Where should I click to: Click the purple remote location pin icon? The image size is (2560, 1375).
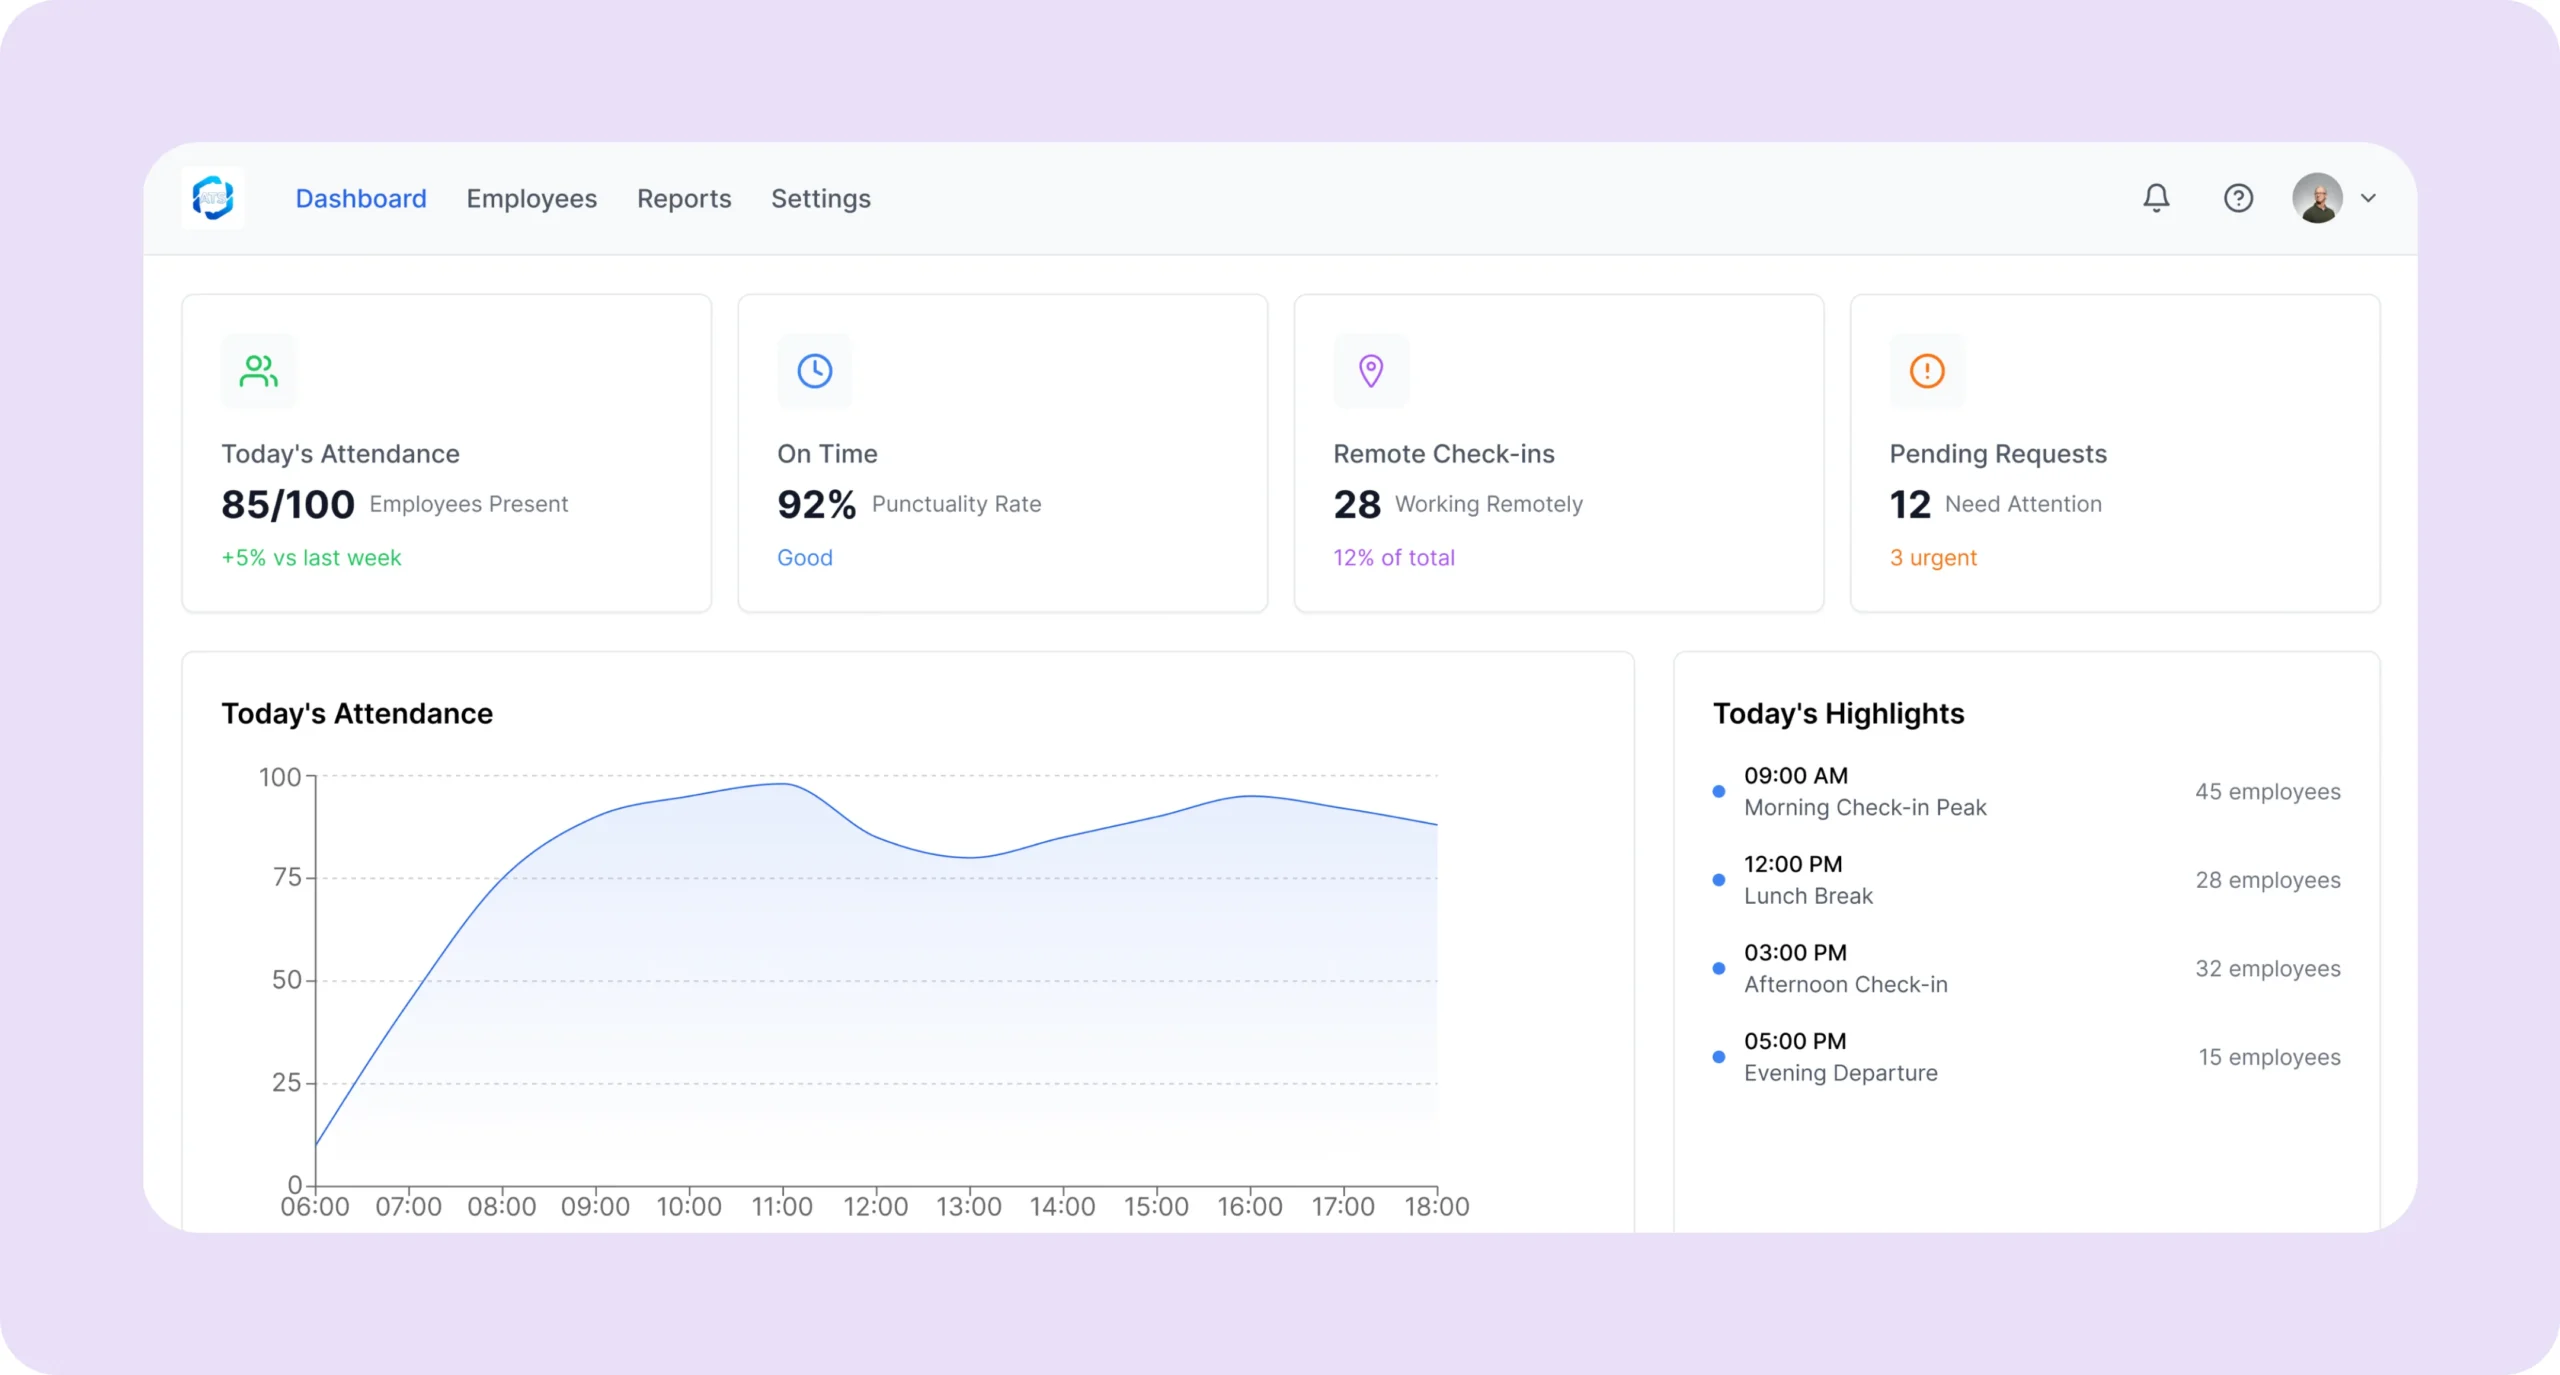(1371, 371)
